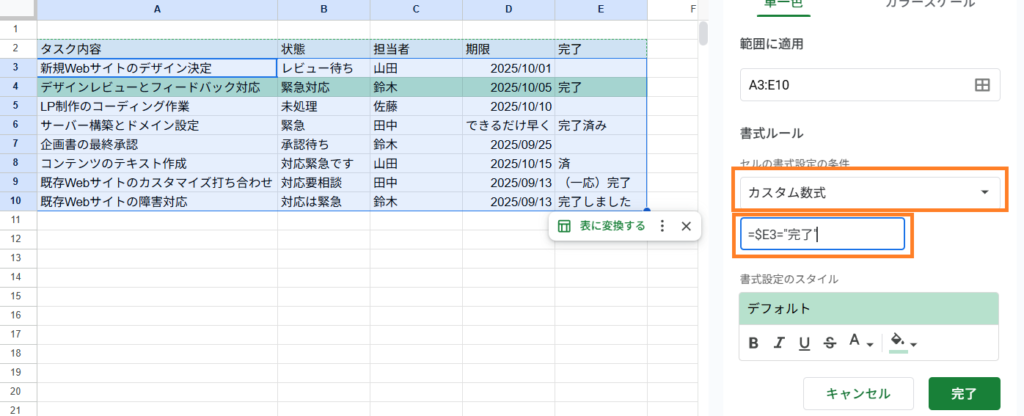The image size is (1024, 416).
Task: Open the text color picker
Action: point(860,343)
